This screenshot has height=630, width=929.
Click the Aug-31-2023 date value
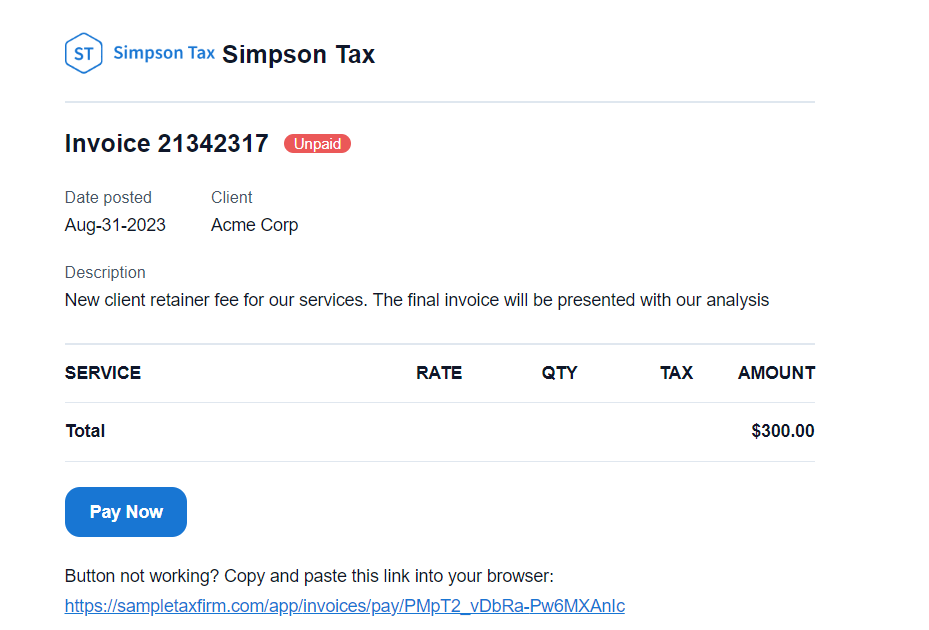(115, 225)
